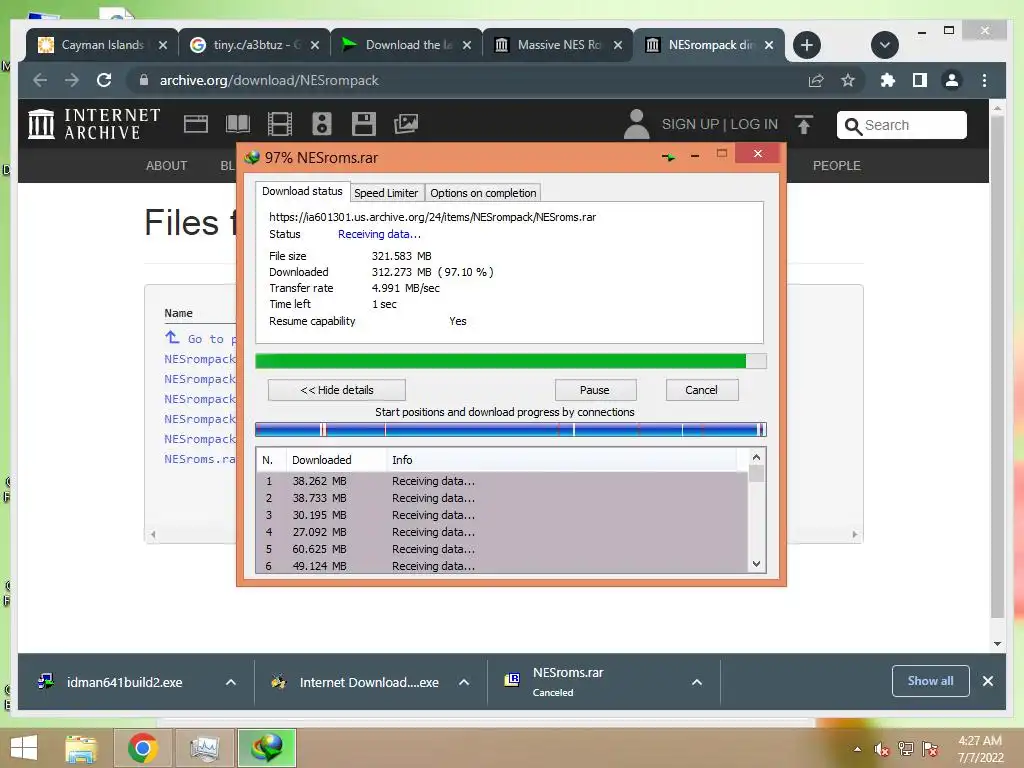Open ABOUT menu link

tap(167, 166)
